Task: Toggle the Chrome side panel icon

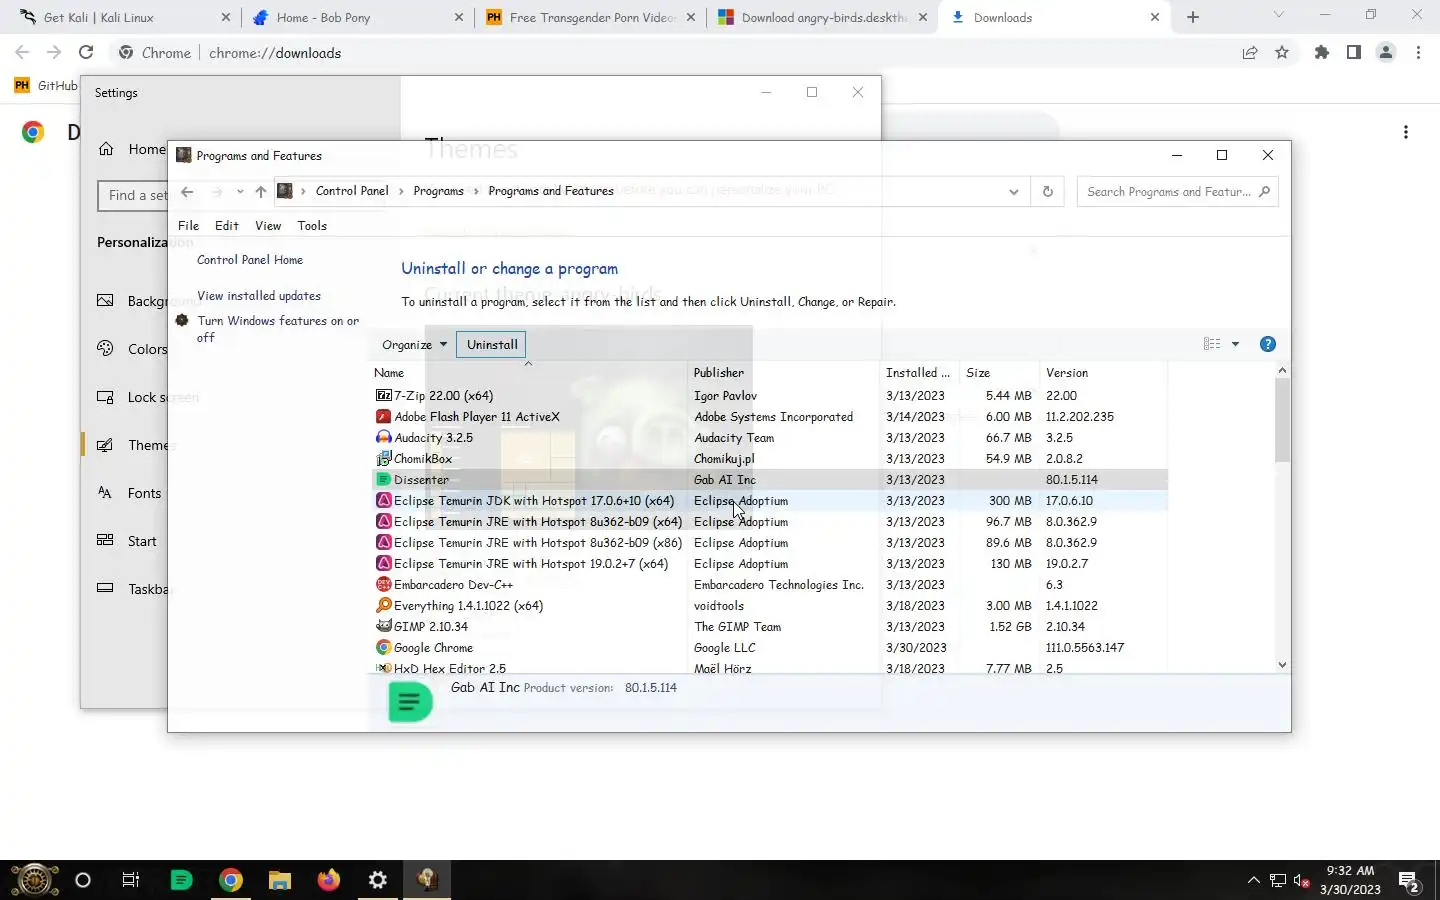Action: point(1354,52)
